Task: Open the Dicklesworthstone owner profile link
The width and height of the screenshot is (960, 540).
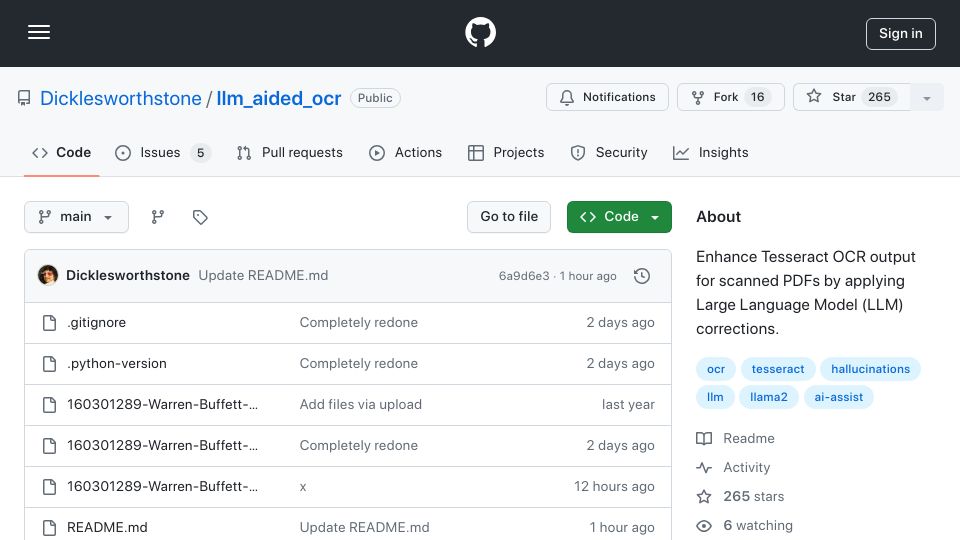Action: [121, 98]
